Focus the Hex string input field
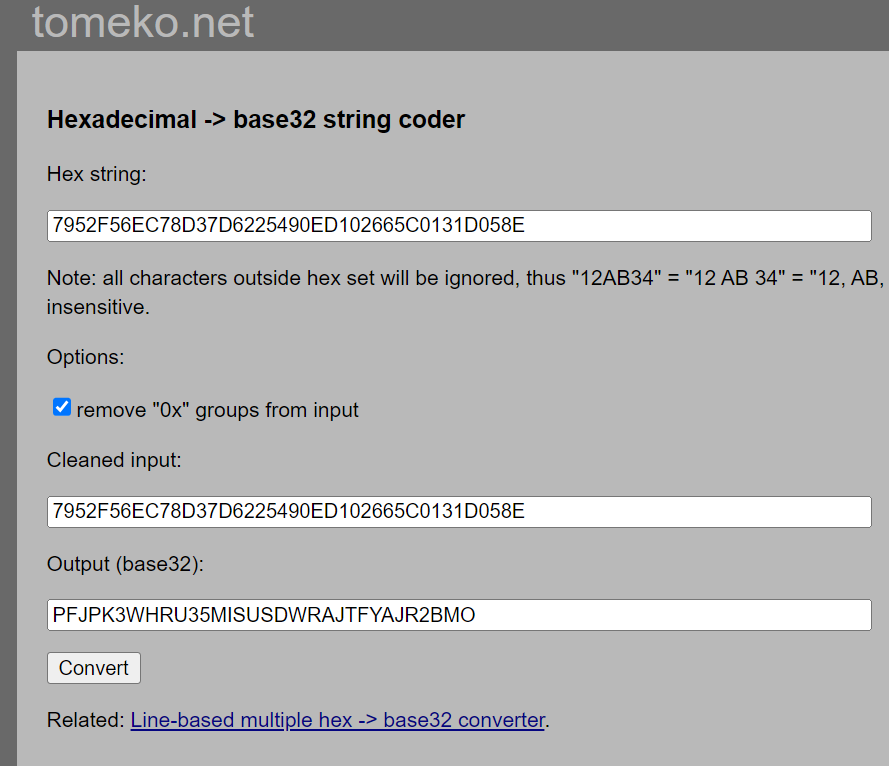Screen dimensions: 889x766 [459, 226]
